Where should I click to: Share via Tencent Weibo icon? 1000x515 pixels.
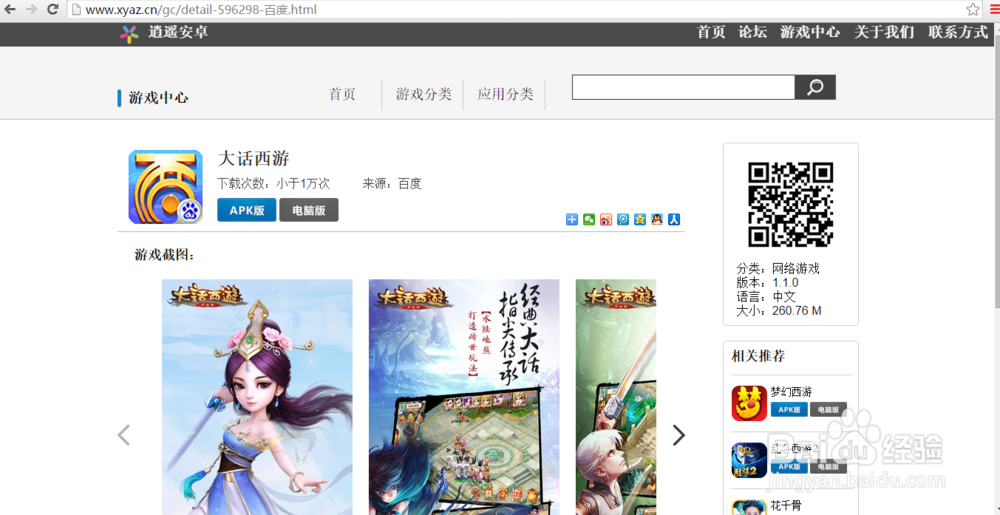tap(623, 219)
